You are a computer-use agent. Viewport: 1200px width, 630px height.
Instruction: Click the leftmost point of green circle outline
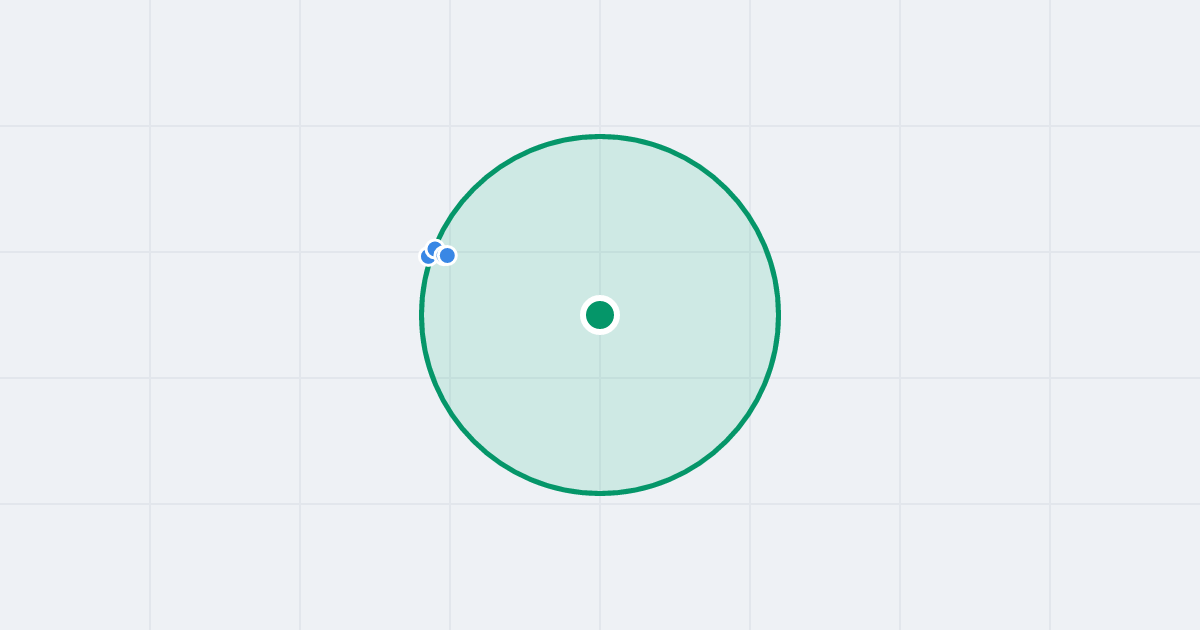pos(422,315)
